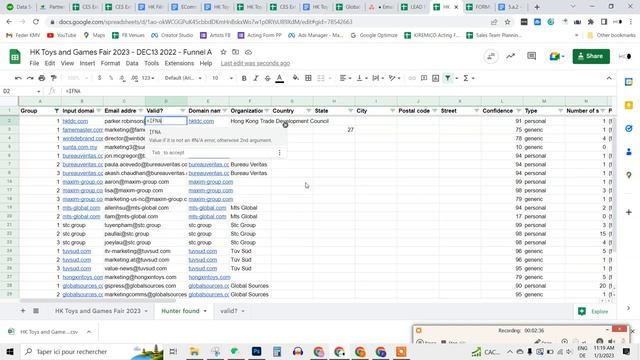Open the more number formats 123 dropdown
The height and width of the screenshot is (360, 640).
click(148, 78)
